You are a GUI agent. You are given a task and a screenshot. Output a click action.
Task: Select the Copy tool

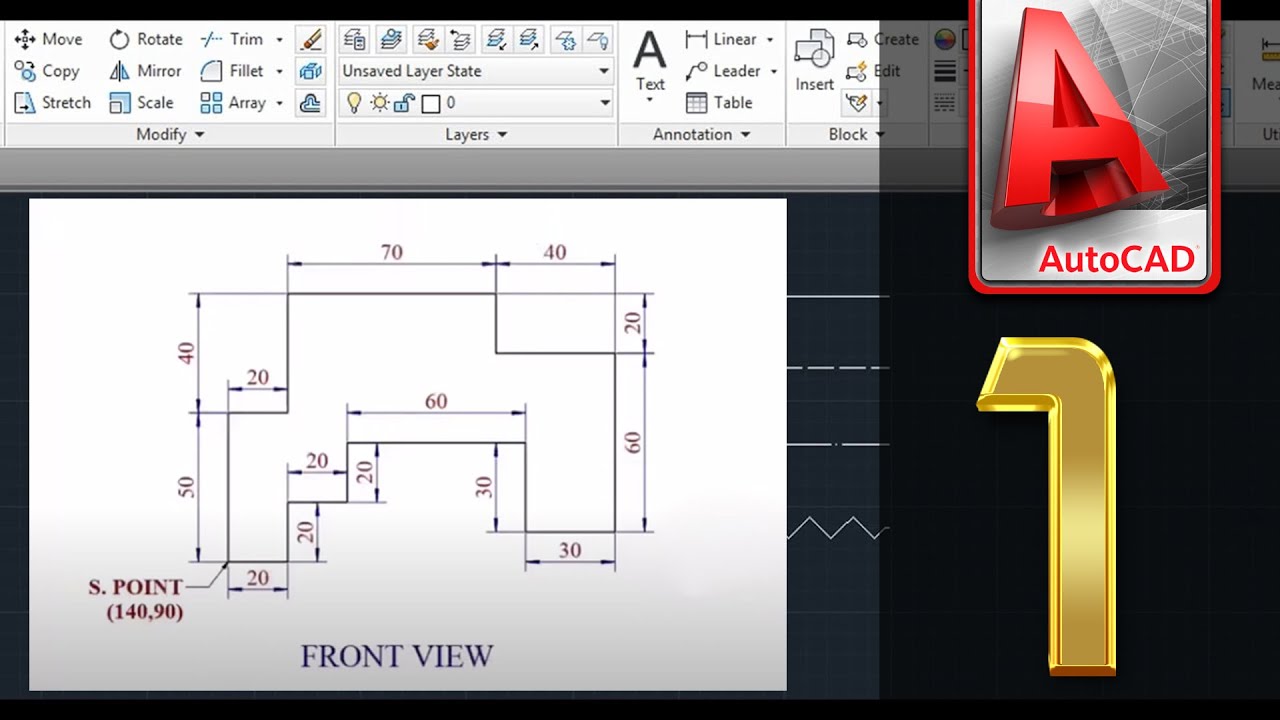(47, 71)
